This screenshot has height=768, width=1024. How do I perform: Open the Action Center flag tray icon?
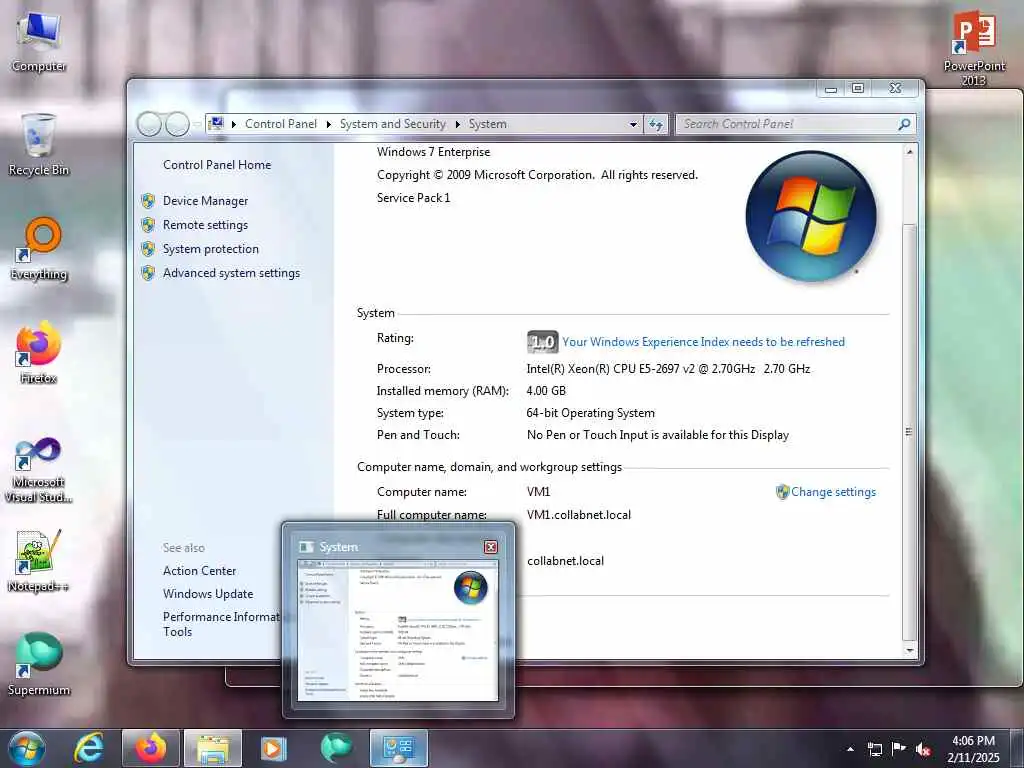point(899,748)
